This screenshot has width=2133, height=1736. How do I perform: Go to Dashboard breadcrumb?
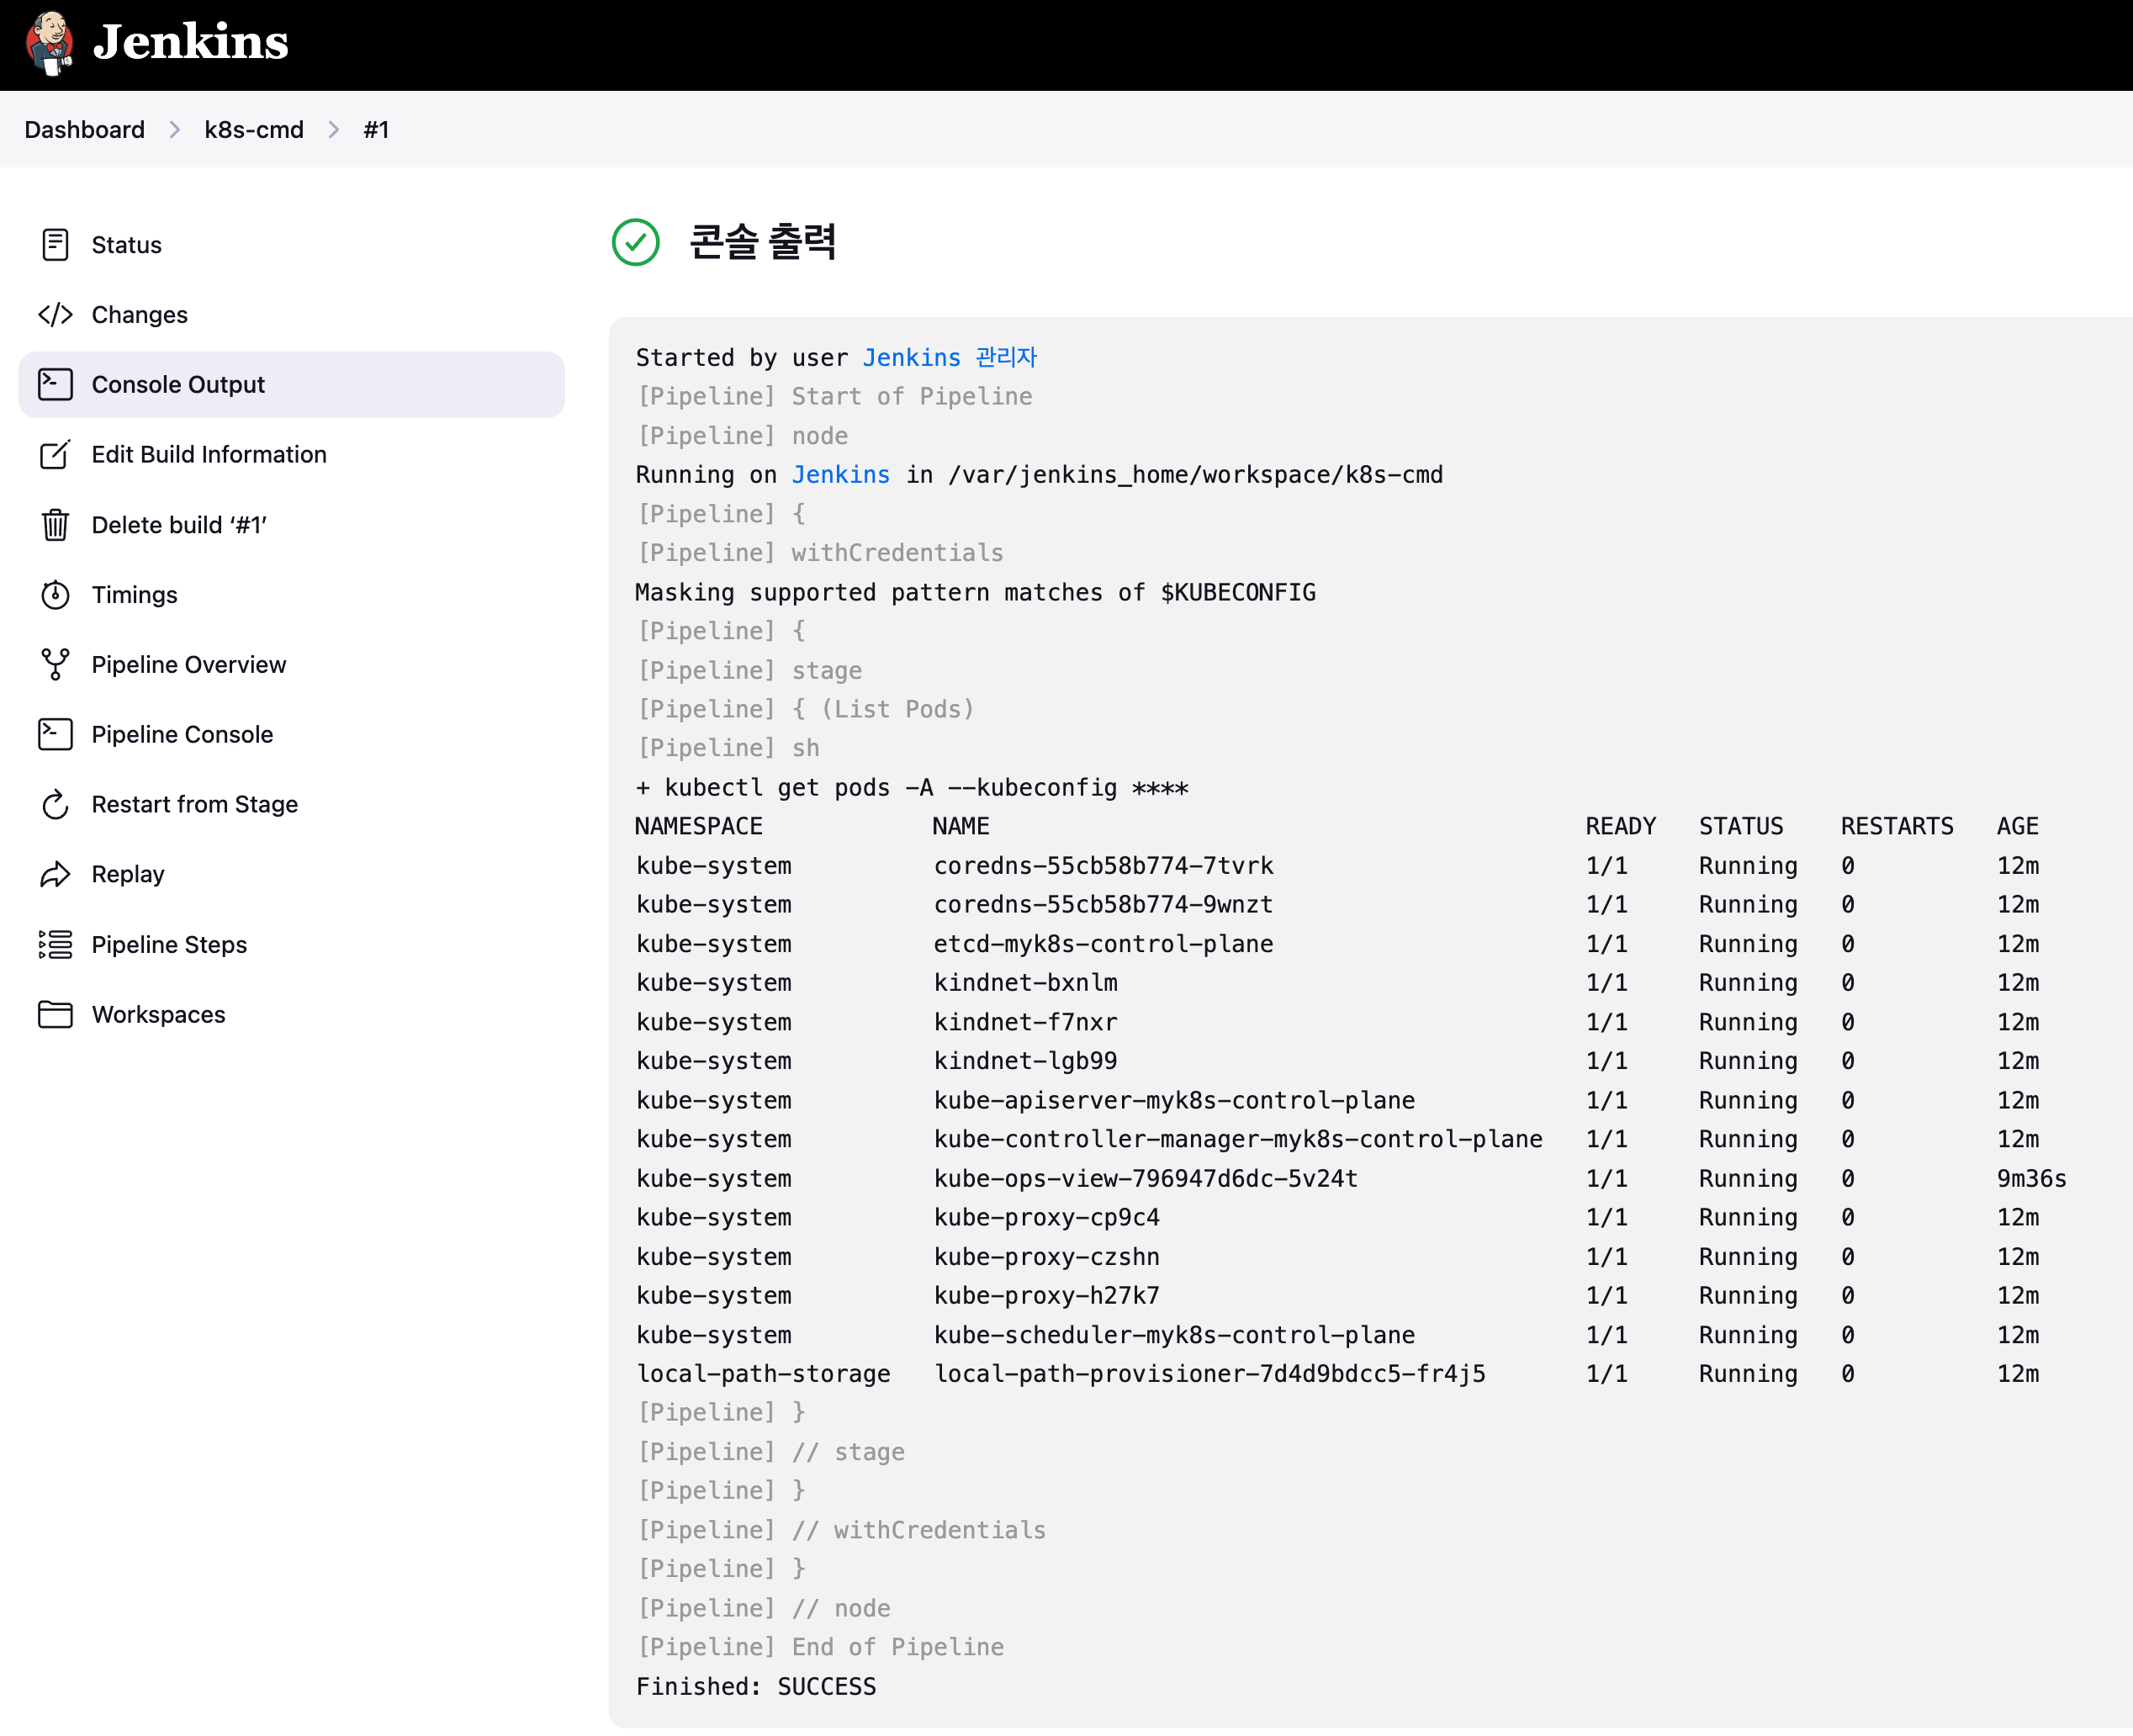click(x=85, y=130)
